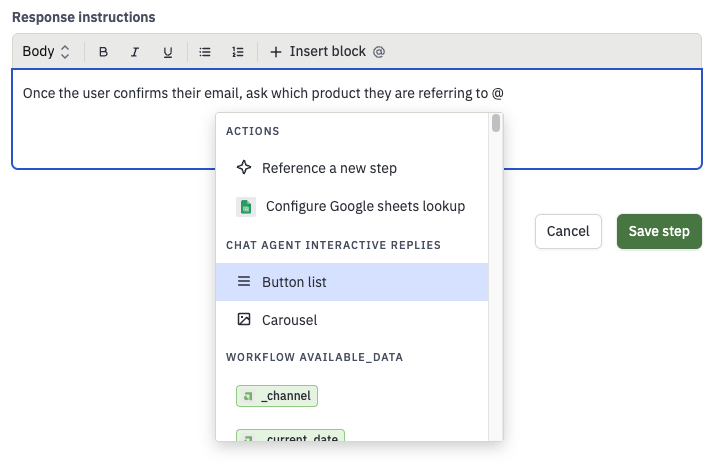Toggle bold text formatting
713x463 pixels.
click(103, 52)
